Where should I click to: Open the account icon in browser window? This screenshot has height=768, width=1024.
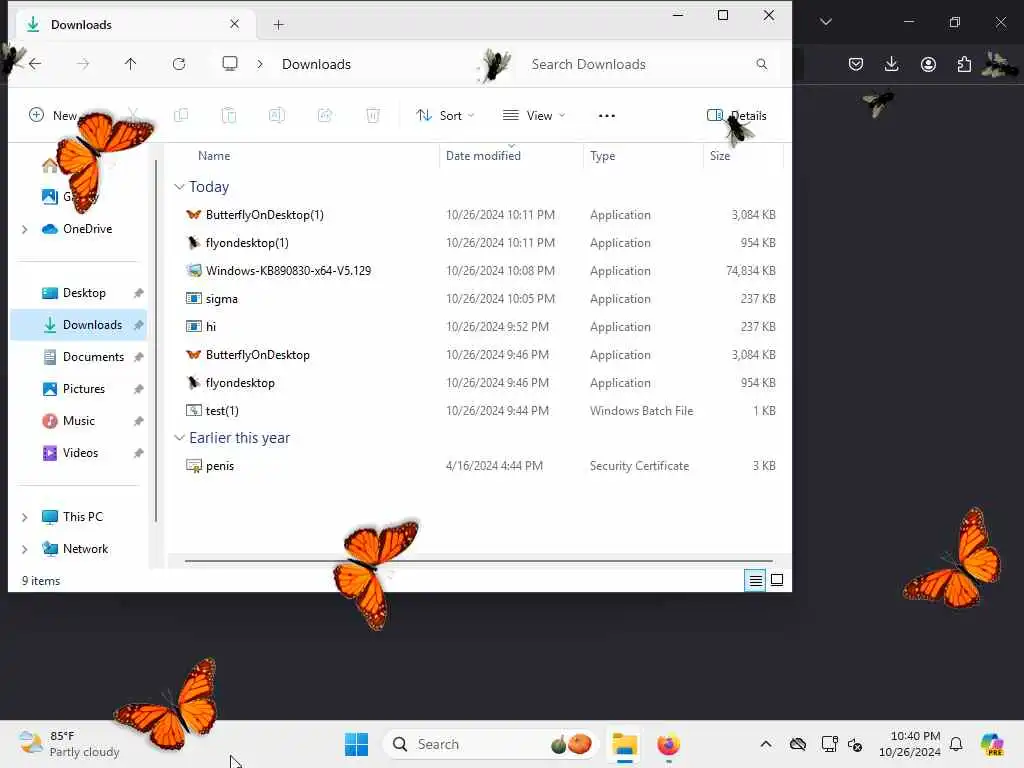coord(928,64)
